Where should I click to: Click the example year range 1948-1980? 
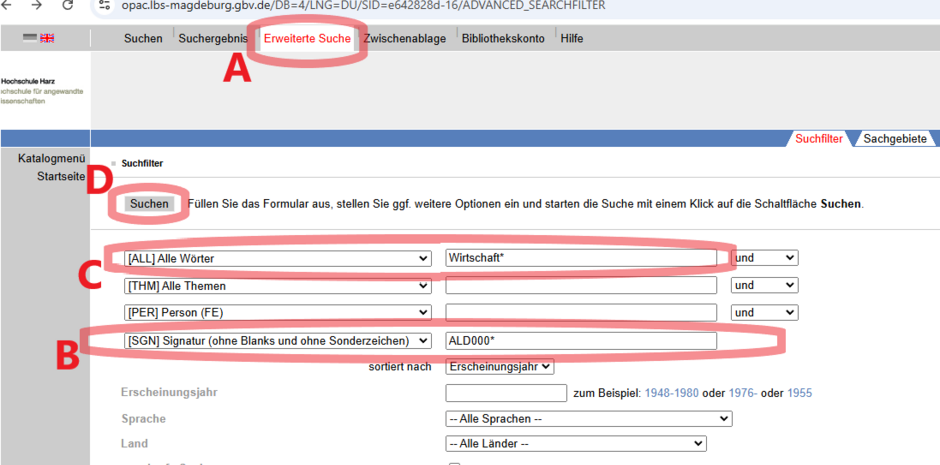[x=671, y=393]
